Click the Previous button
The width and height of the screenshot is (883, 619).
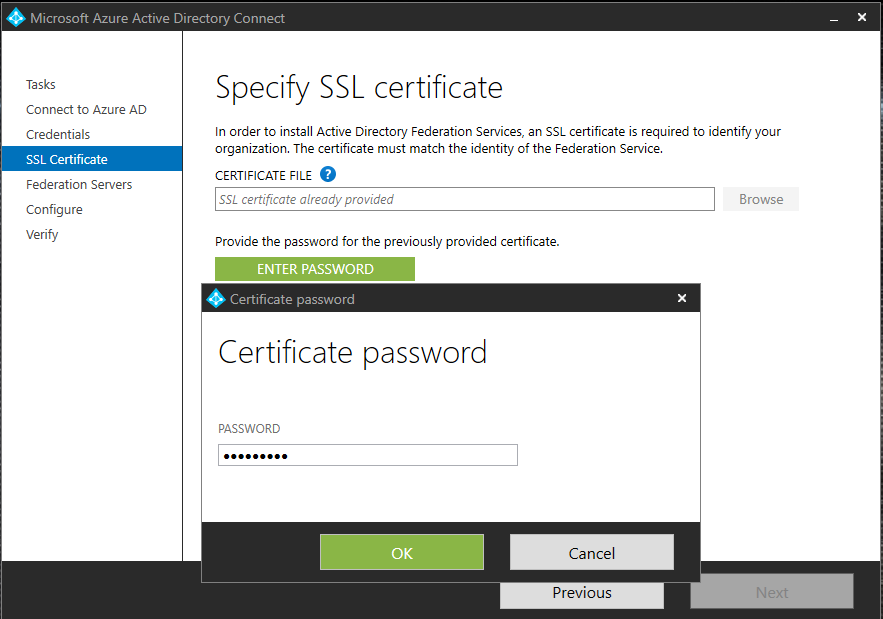[581, 592]
